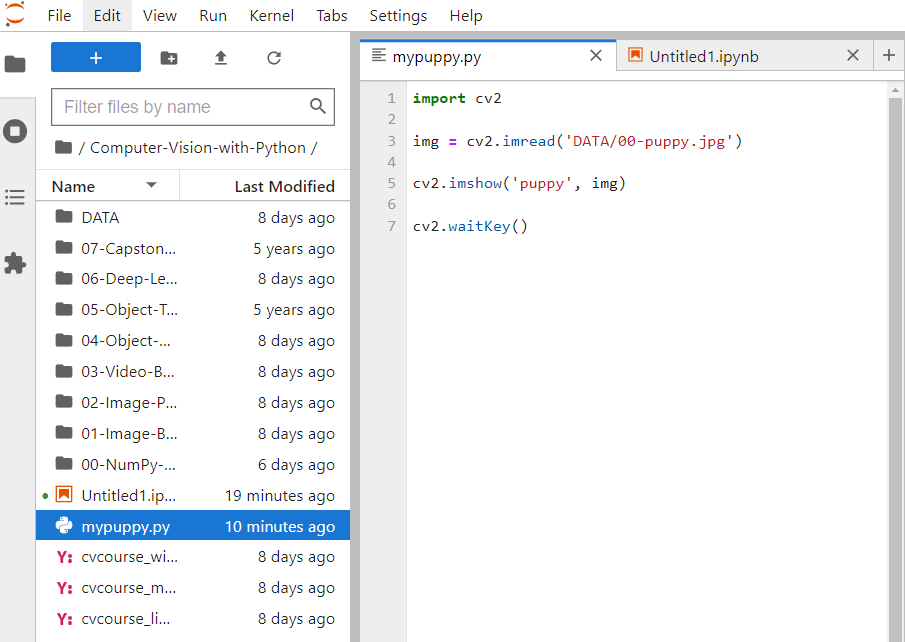Focus the Filter files by name field
The image size is (905, 642).
[x=193, y=107]
